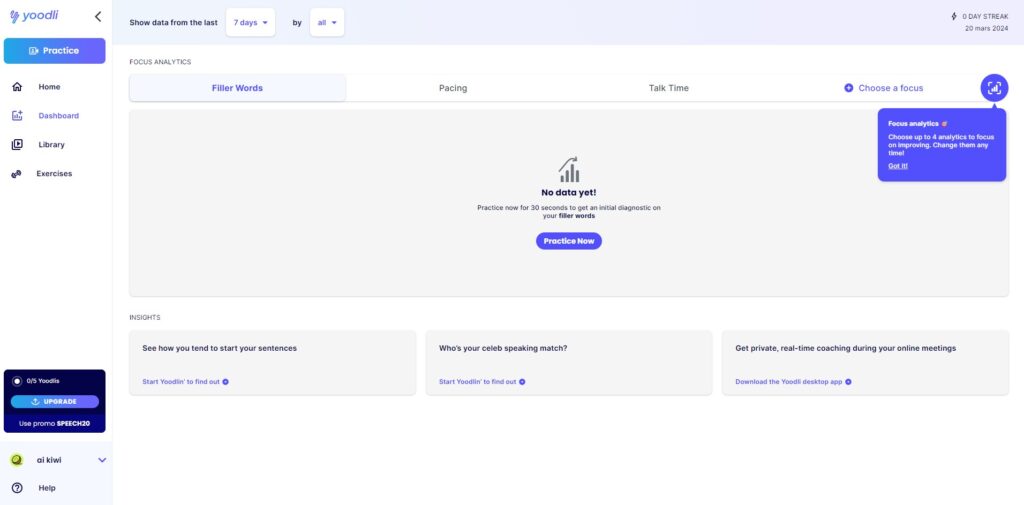Click the 'No data yet!' heading

(569, 193)
